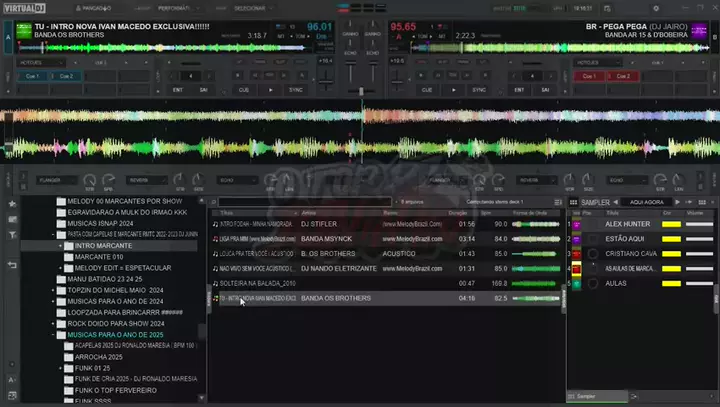Switch to Sampler tab at bottom right
Screen dimensions: 720x407
[x=597, y=396]
